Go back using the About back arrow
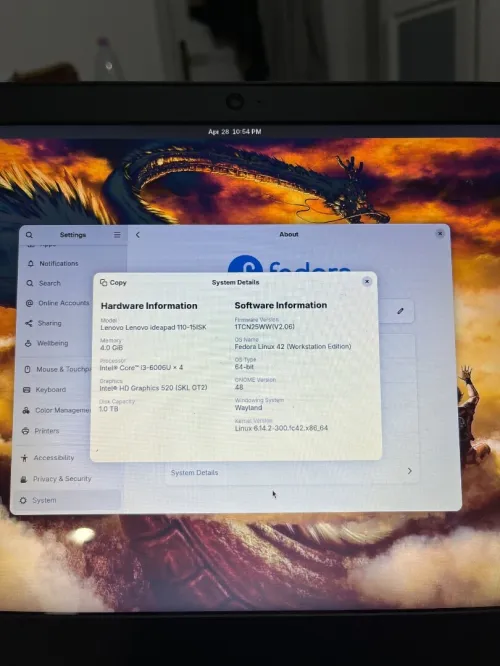Screen dimensions: 500x666 pyautogui.click(x=138, y=234)
